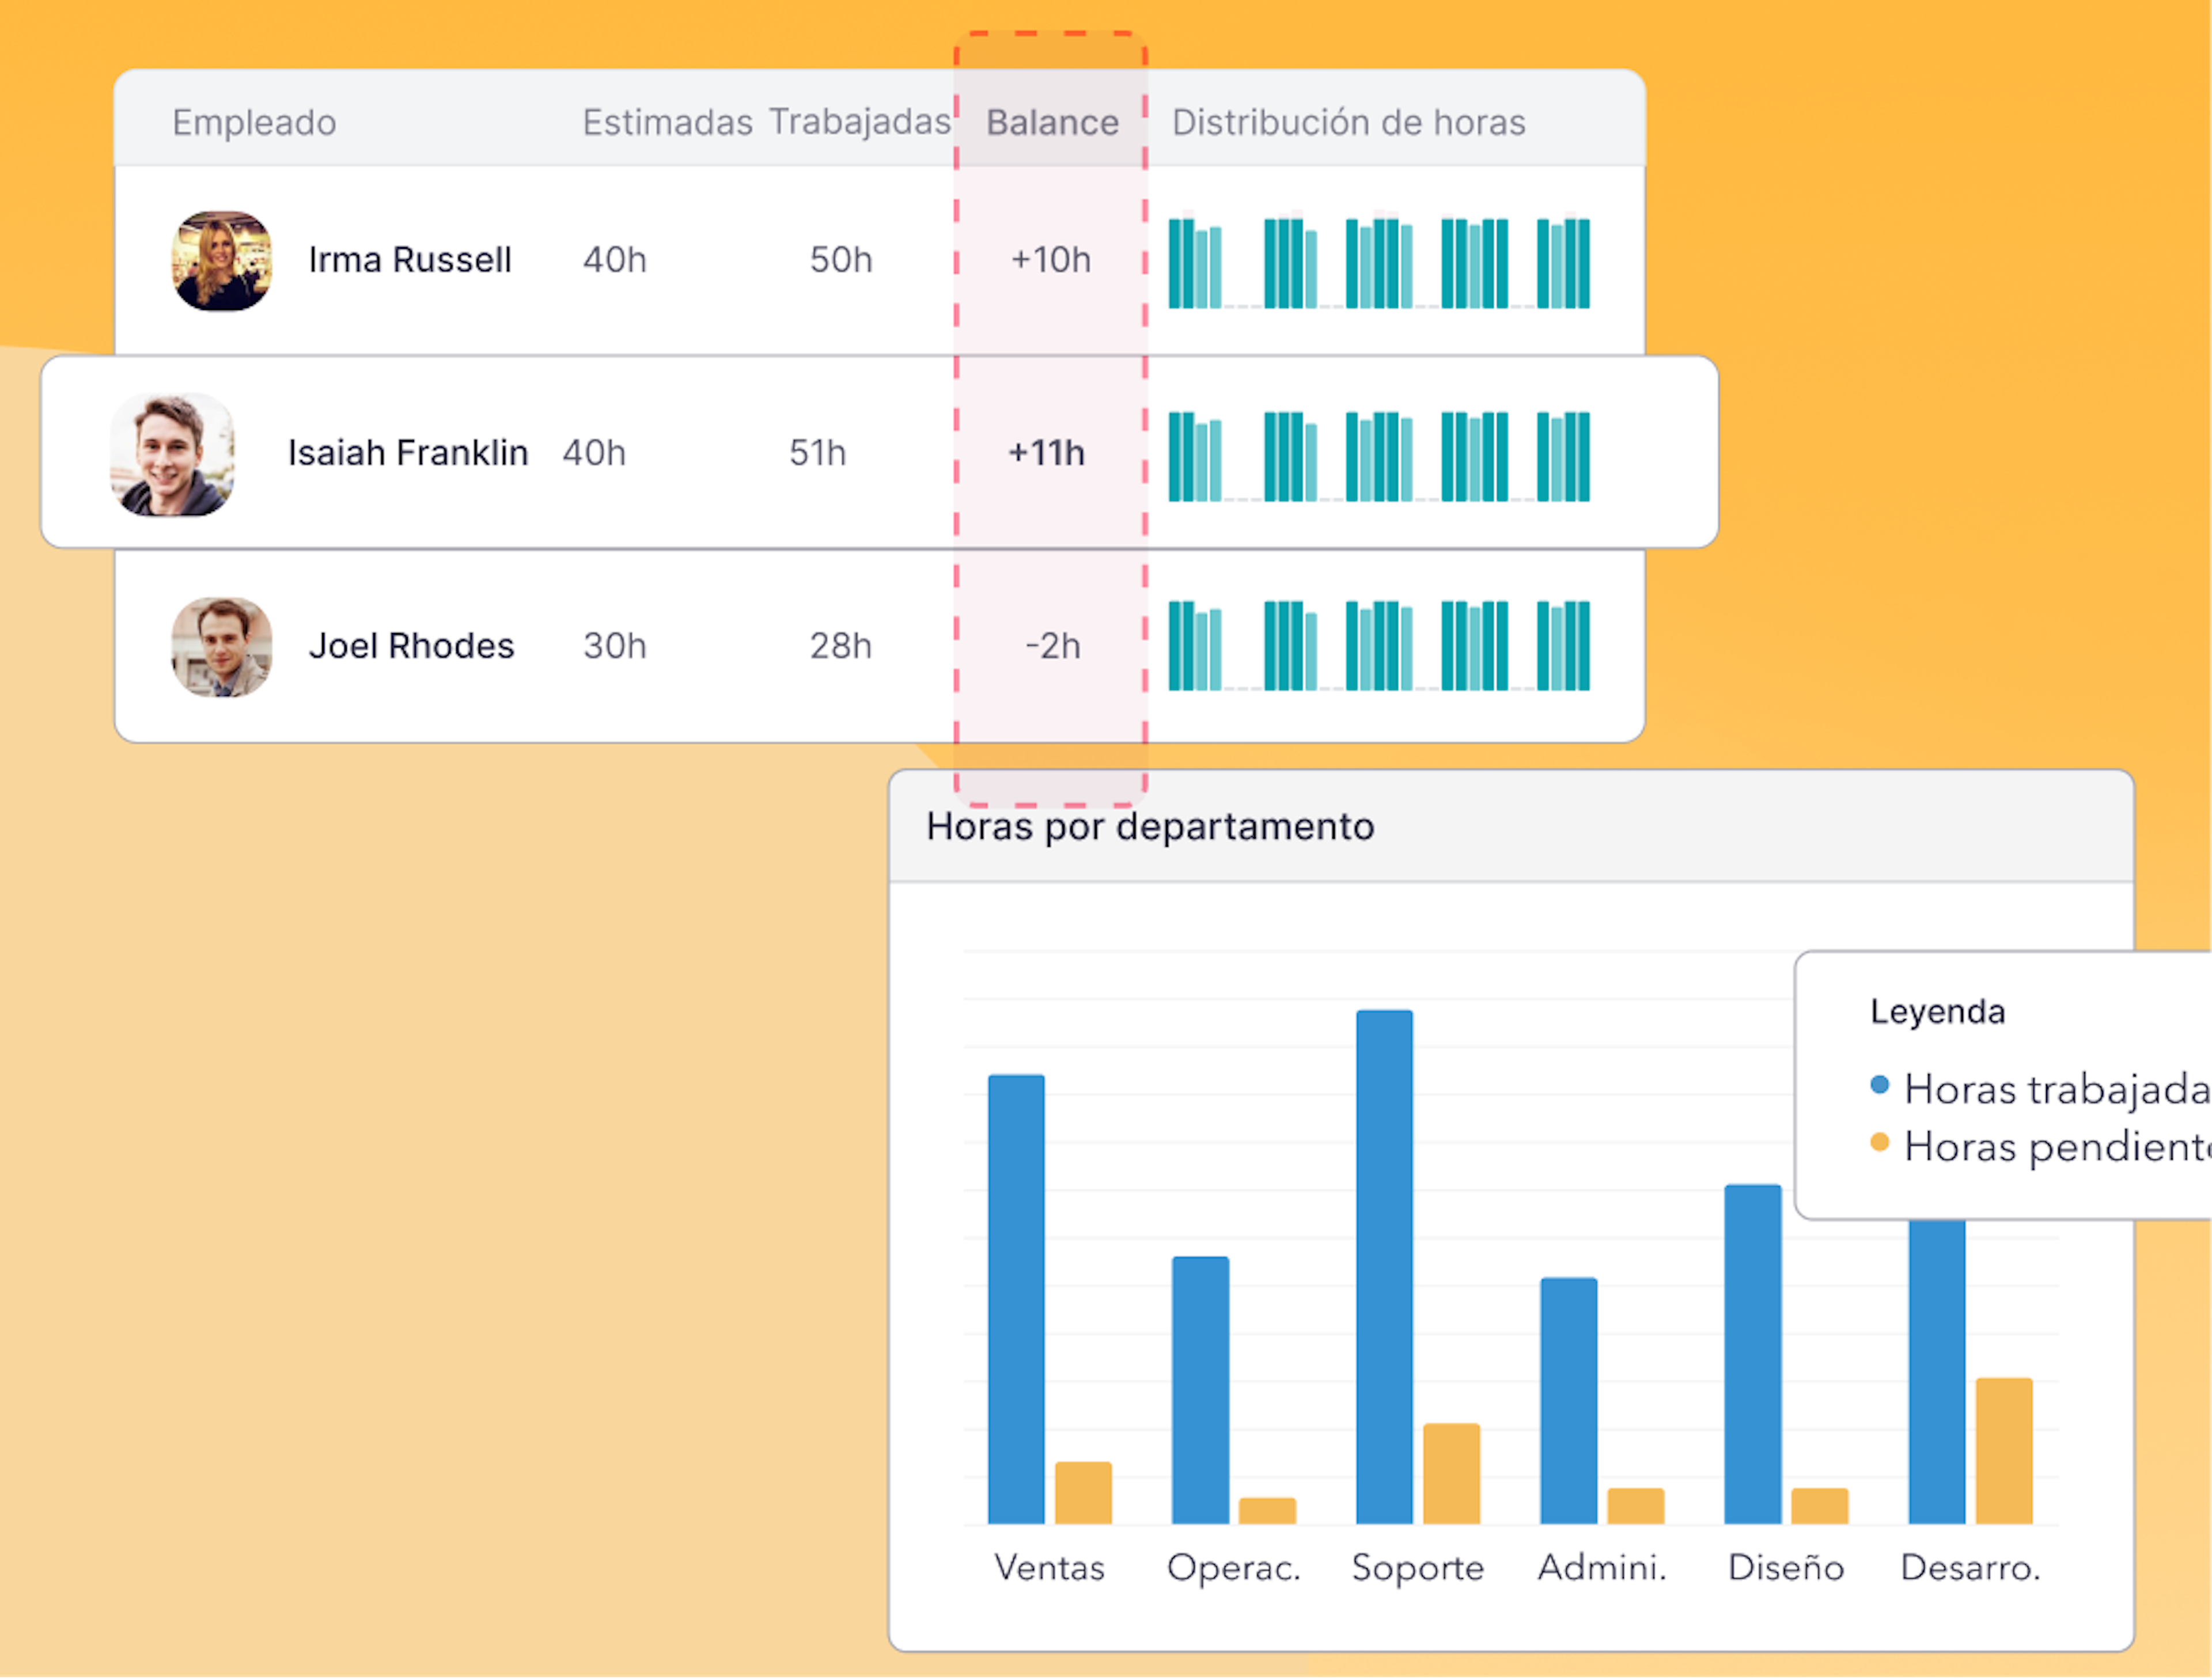Click Irma Russell's profile photo
The width and height of the screenshot is (2212, 1679).
[x=221, y=261]
